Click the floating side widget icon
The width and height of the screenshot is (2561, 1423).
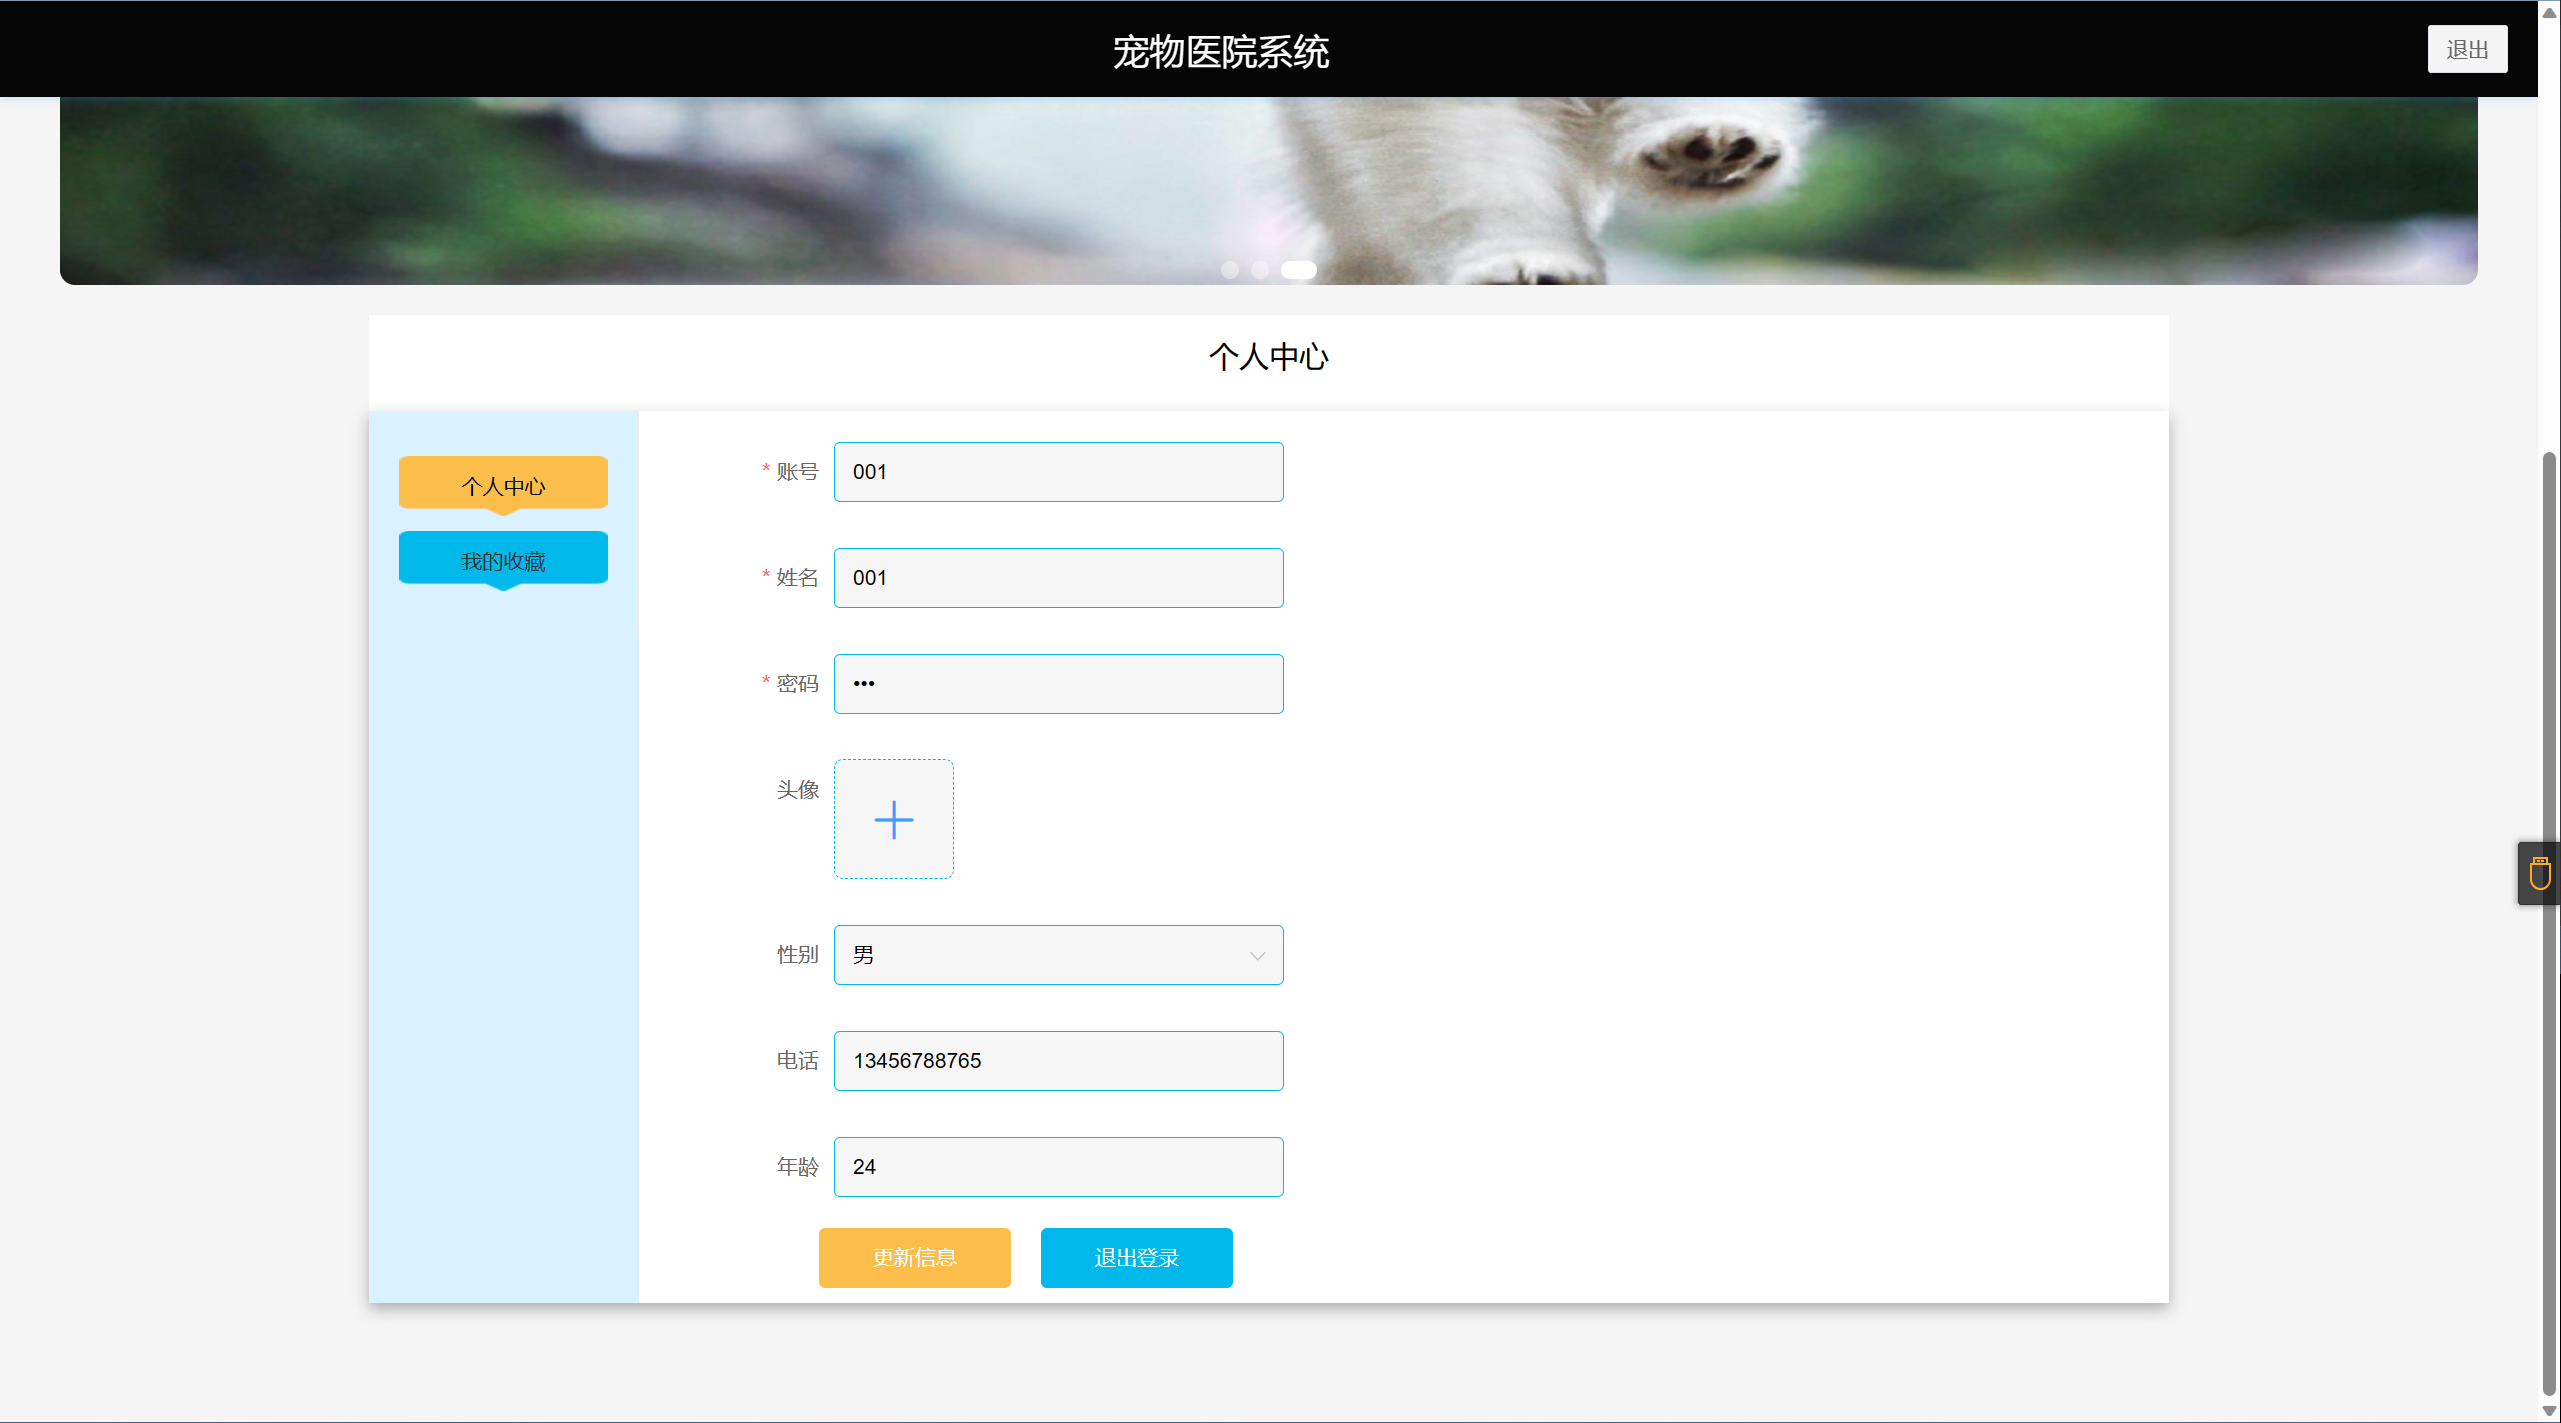tap(2539, 873)
